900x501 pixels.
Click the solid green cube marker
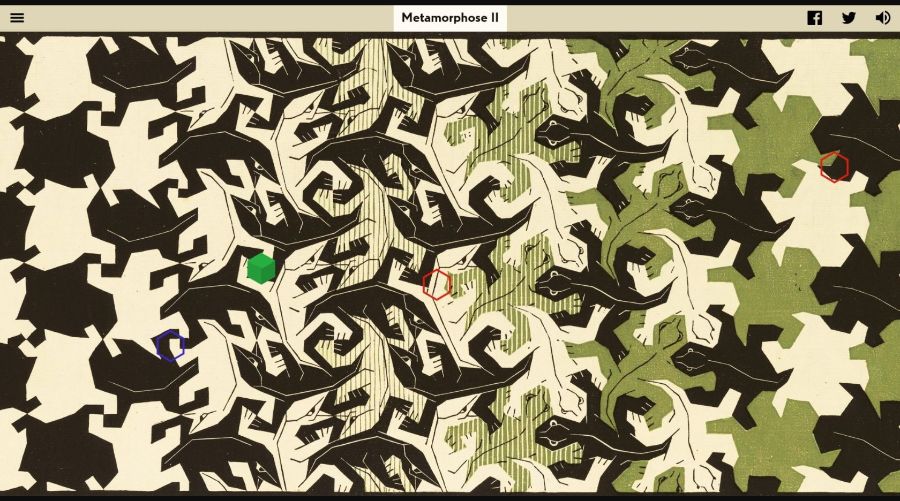261,268
